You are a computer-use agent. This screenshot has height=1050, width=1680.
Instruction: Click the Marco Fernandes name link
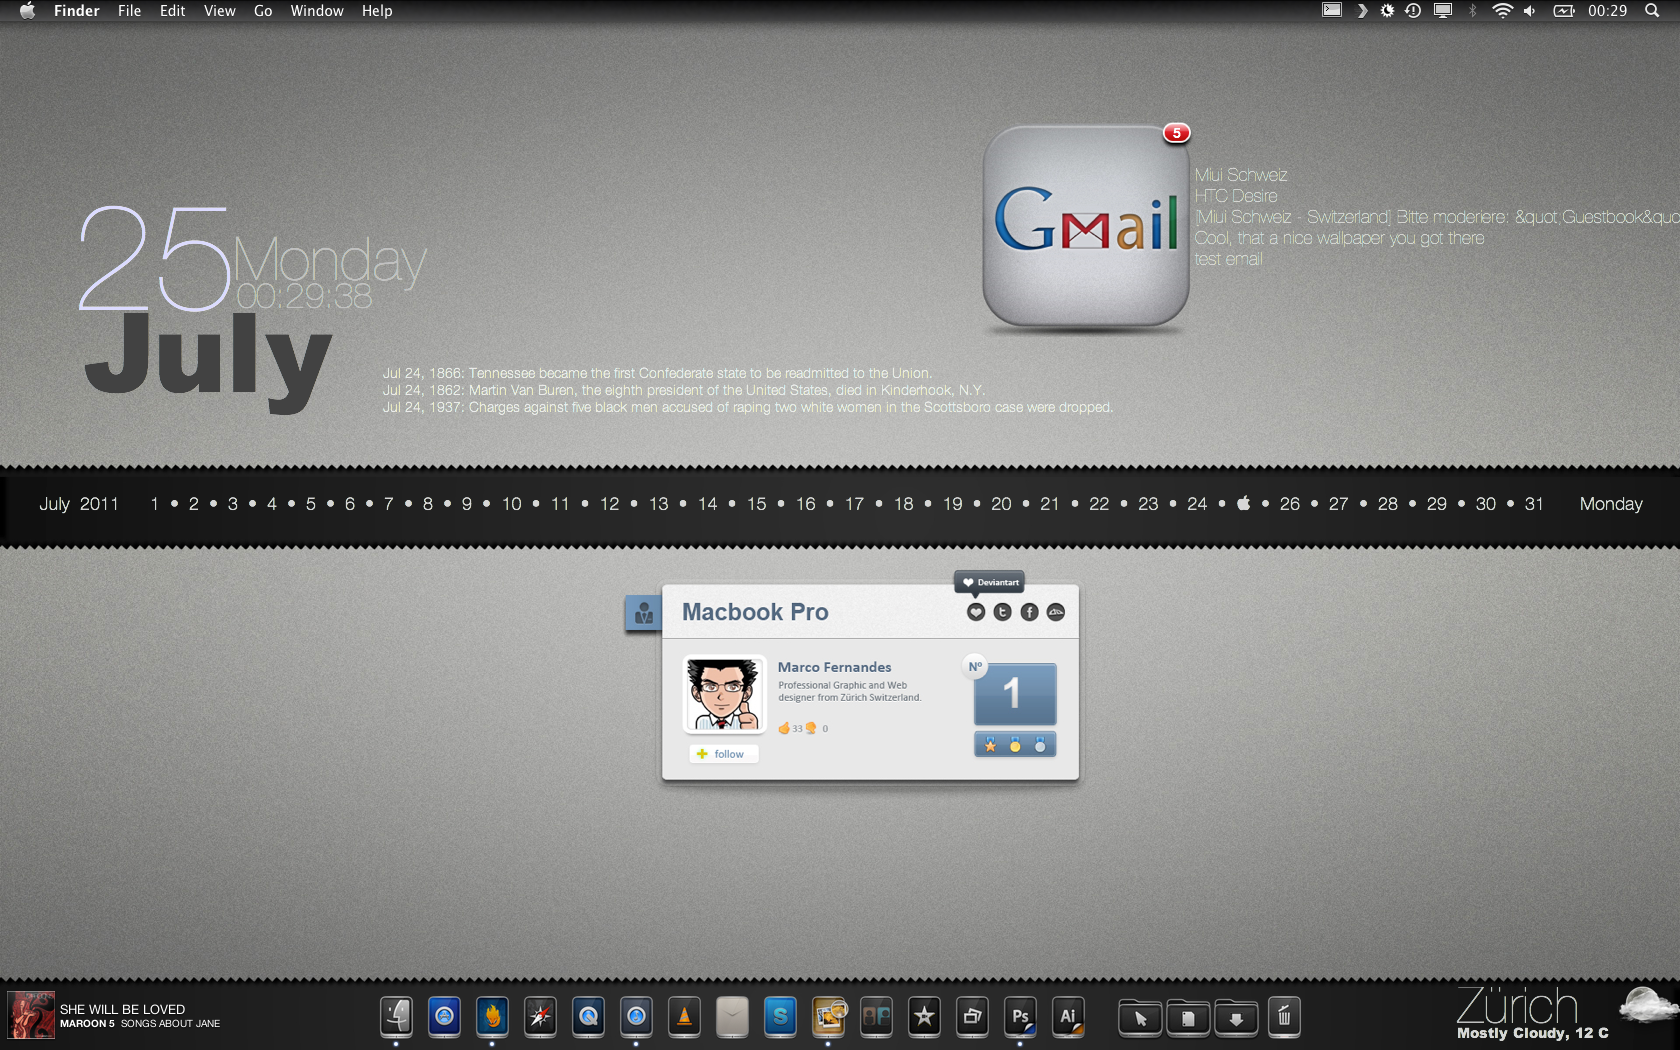(x=835, y=667)
